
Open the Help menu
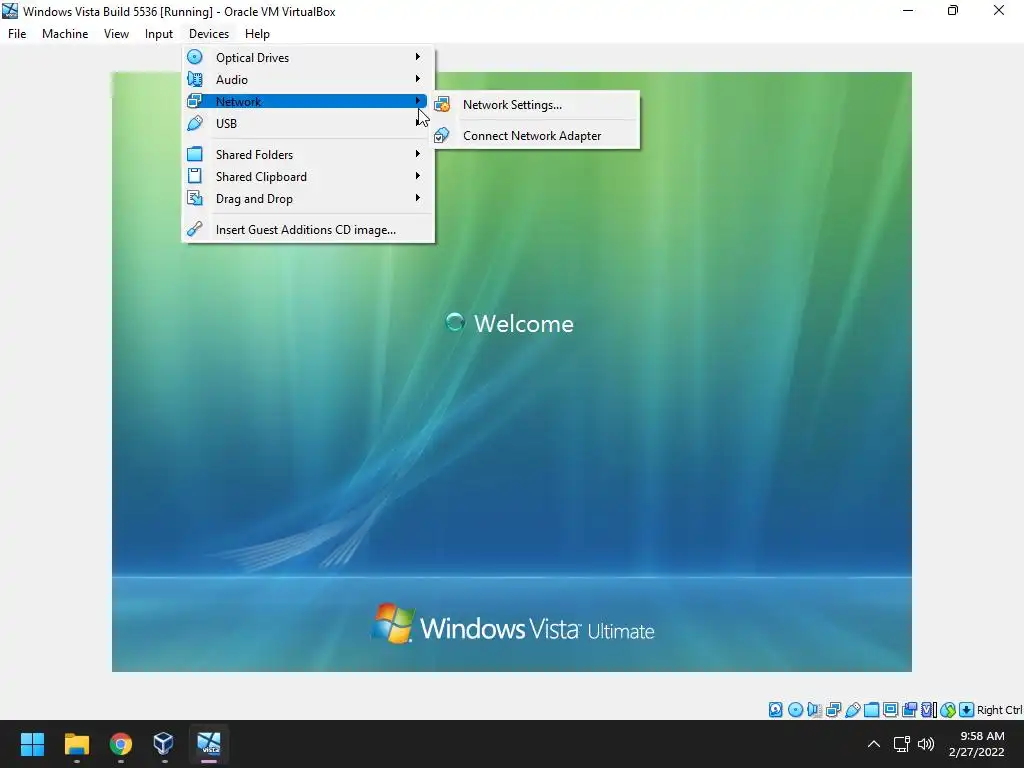257,34
